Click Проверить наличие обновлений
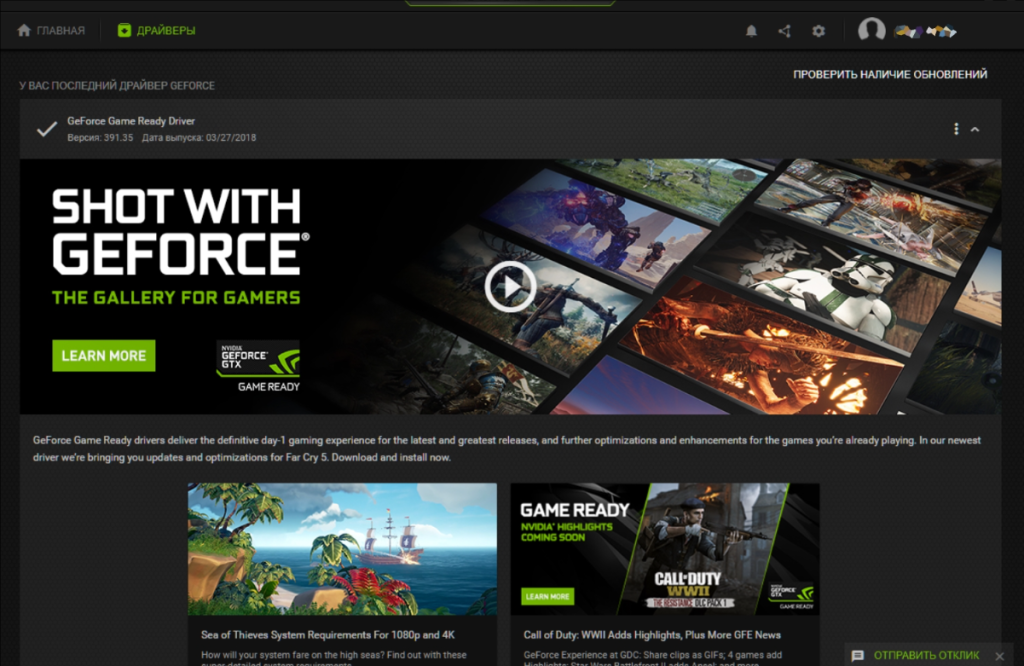Viewport: 1024px width, 666px height. click(889, 74)
